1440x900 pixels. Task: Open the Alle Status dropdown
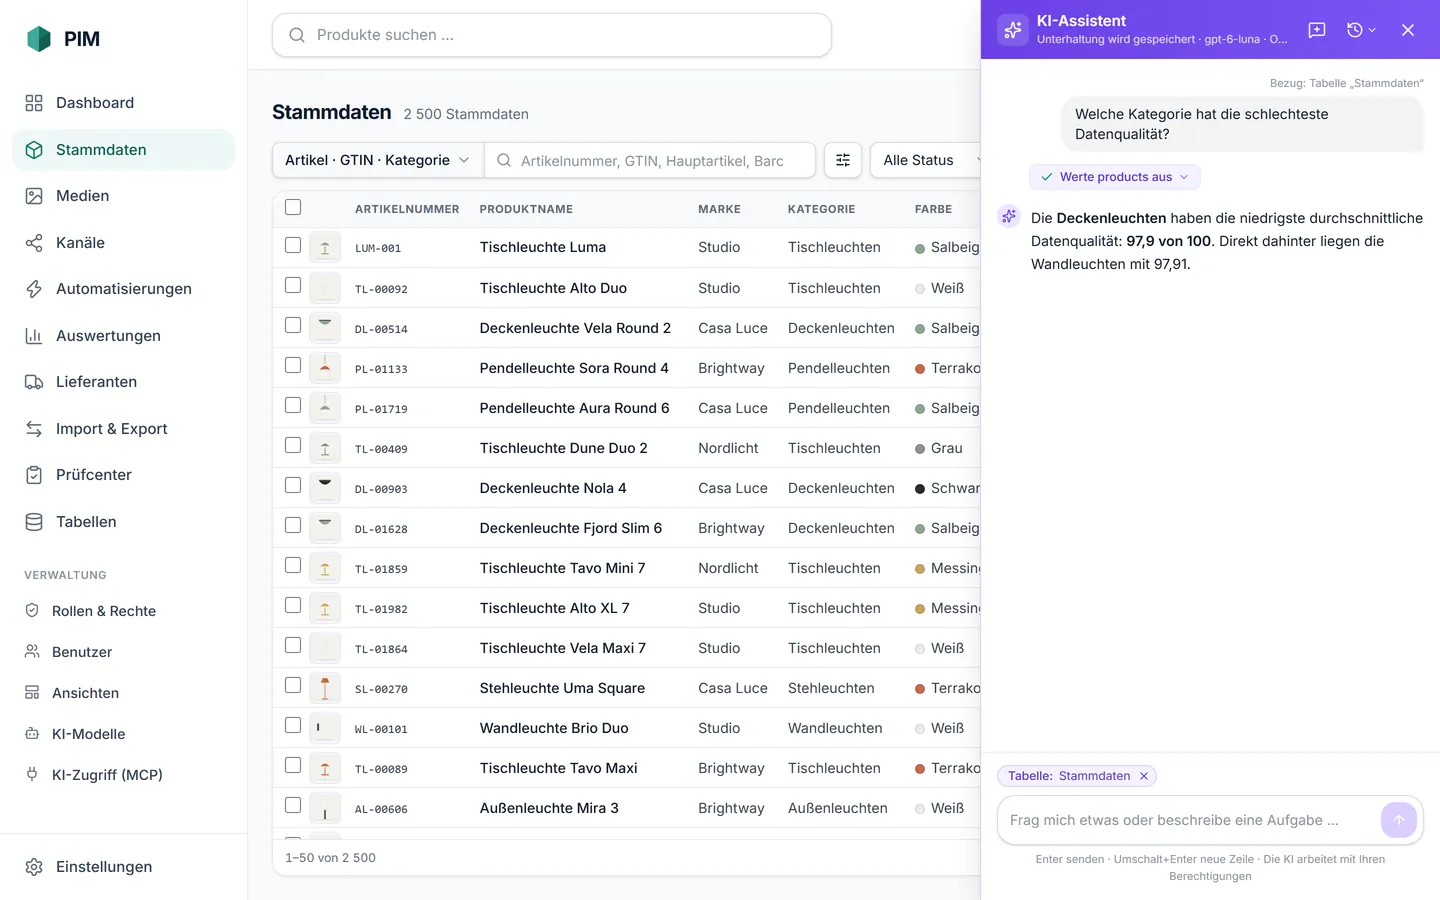point(927,160)
